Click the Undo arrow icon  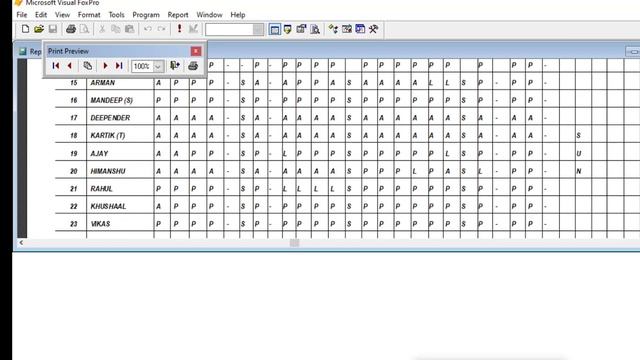(x=148, y=29)
